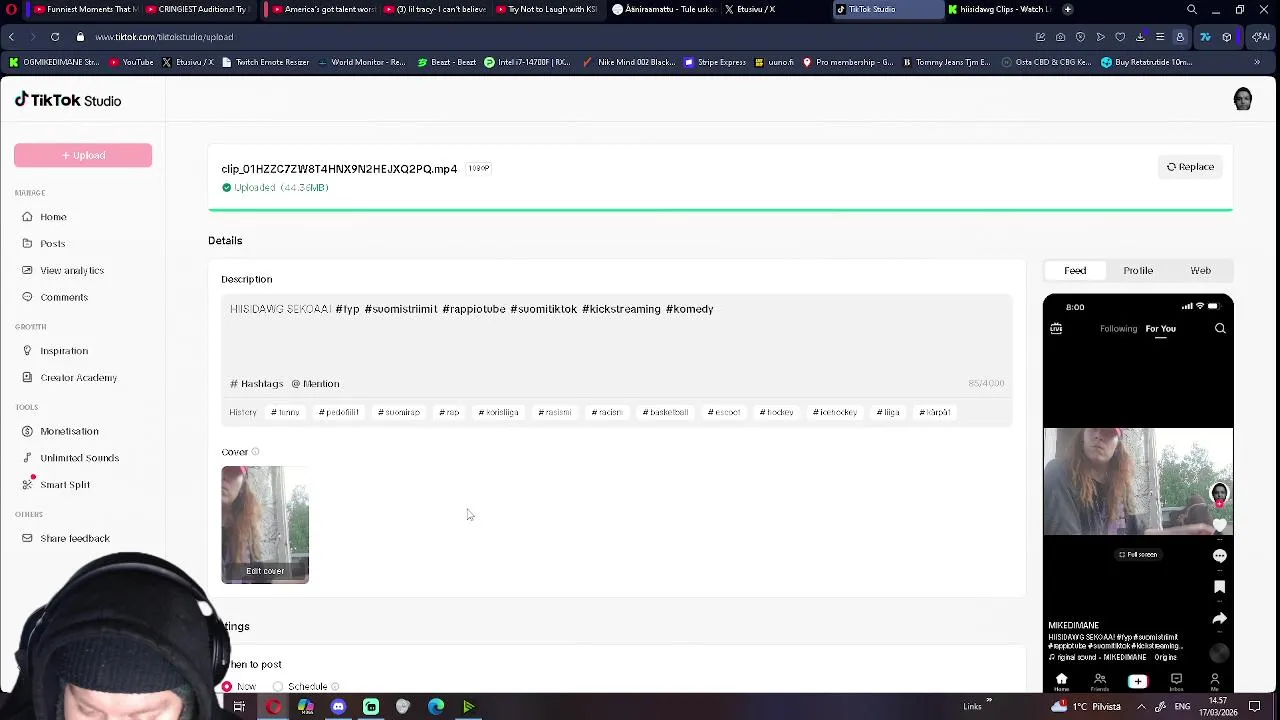Add the #rap hashtag from history
The image size is (1280, 720).
pos(449,412)
